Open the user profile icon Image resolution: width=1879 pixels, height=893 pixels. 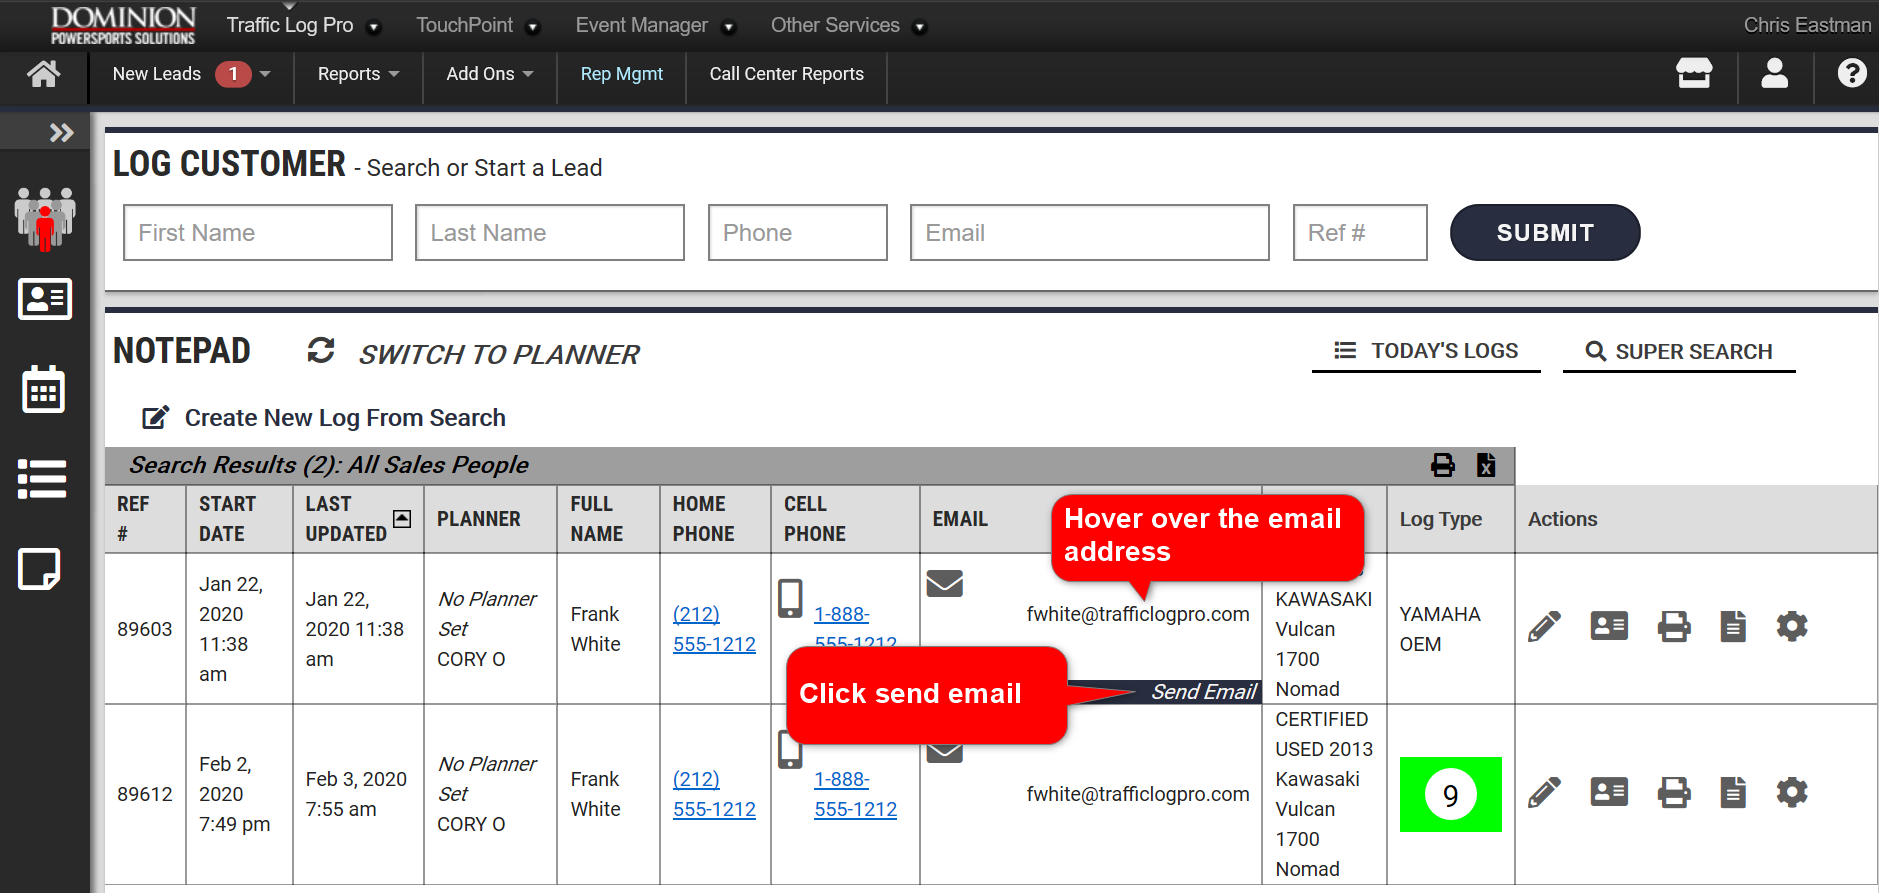tap(1775, 73)
